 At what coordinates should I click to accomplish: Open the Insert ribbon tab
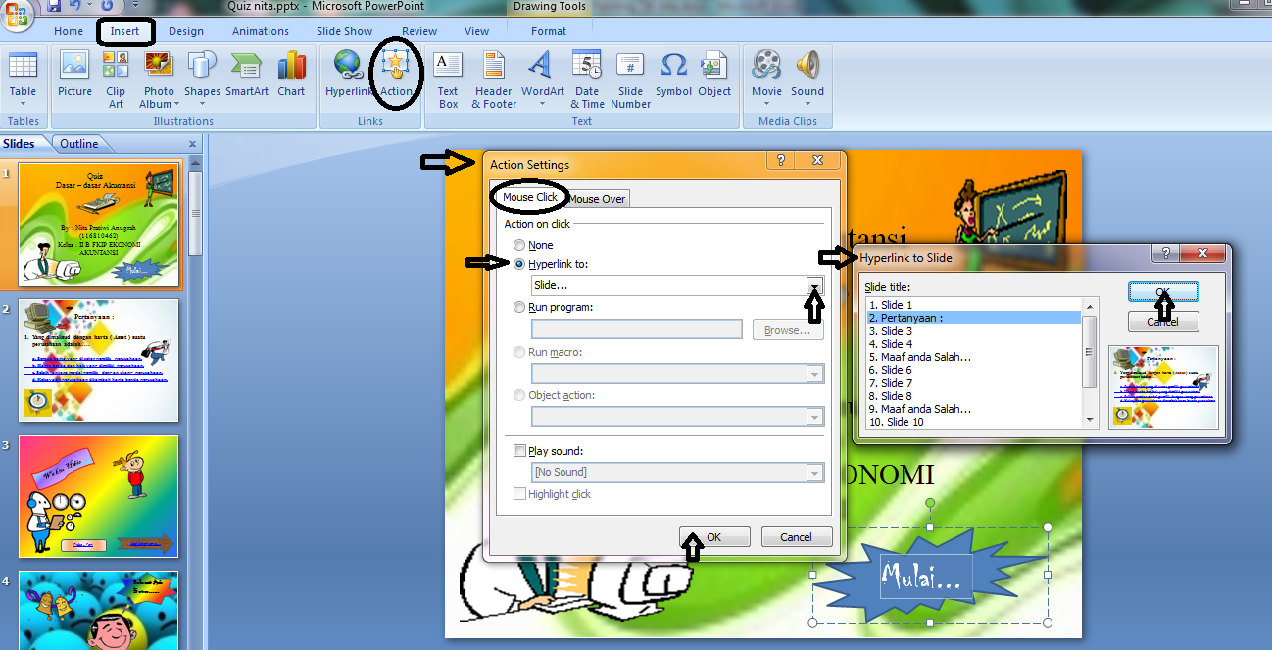coord(125,31)
